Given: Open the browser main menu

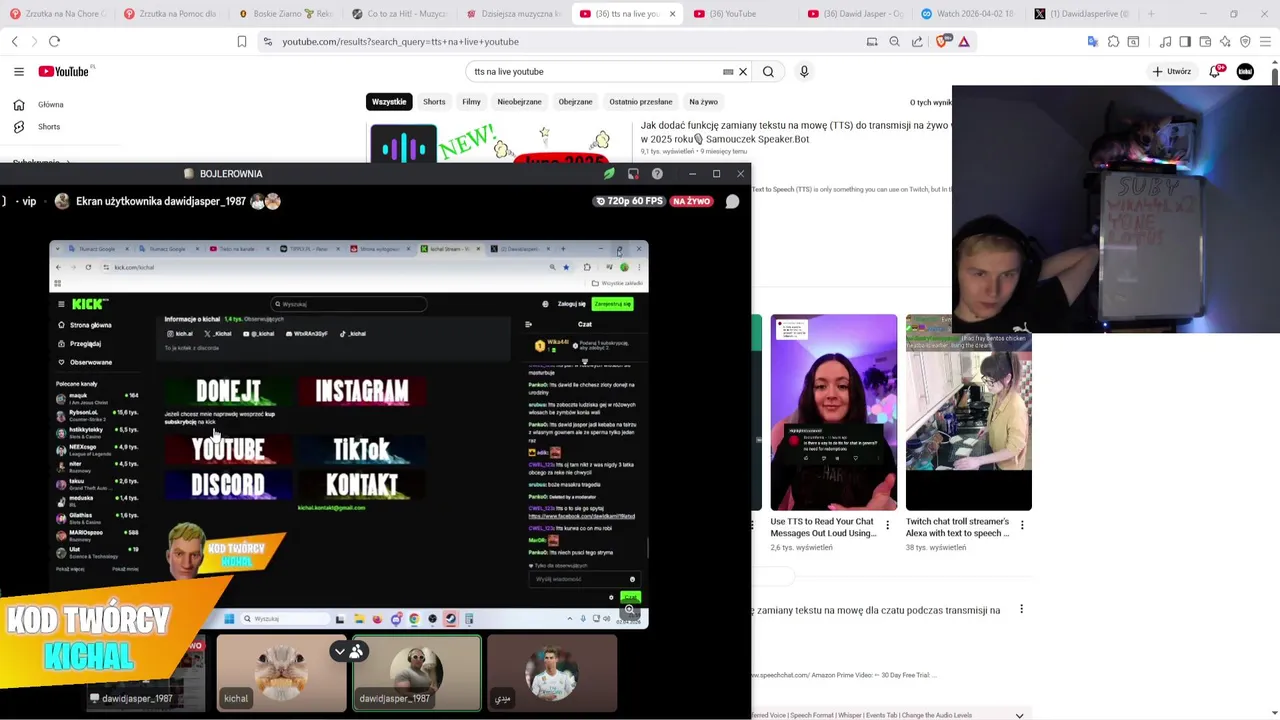Looking at the screenshot, I should (1265, 41).
